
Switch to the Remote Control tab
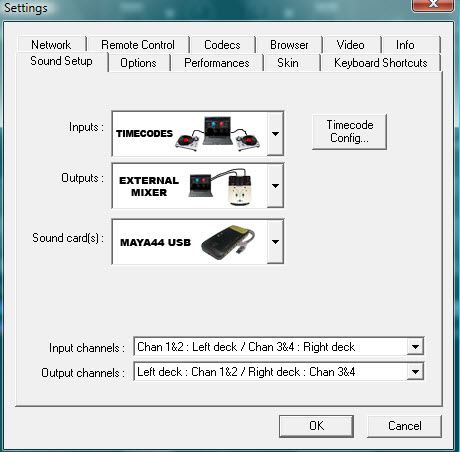tap(138, 45)
